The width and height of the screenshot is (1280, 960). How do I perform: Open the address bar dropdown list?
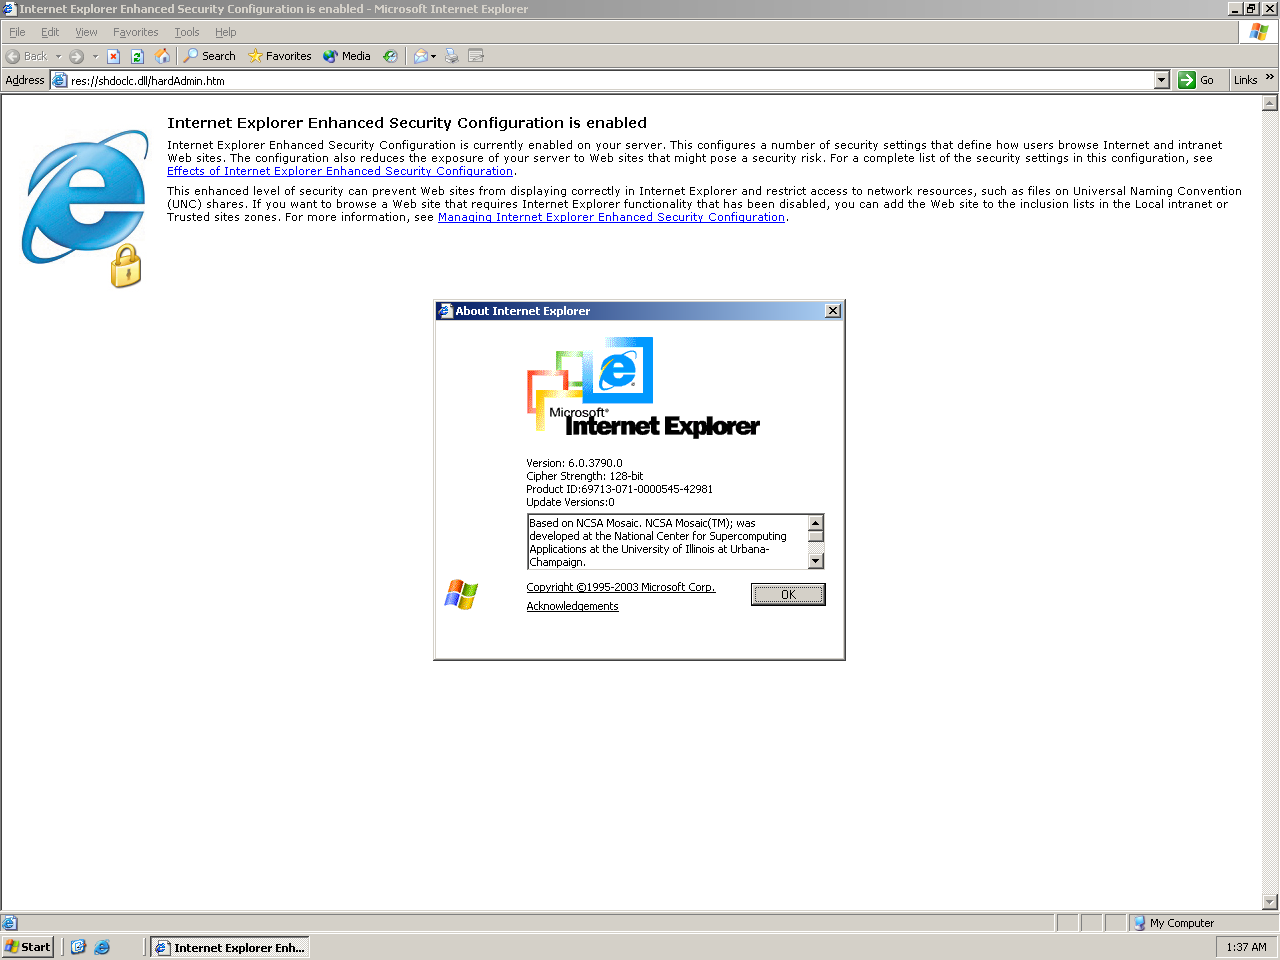[1162, 80]
